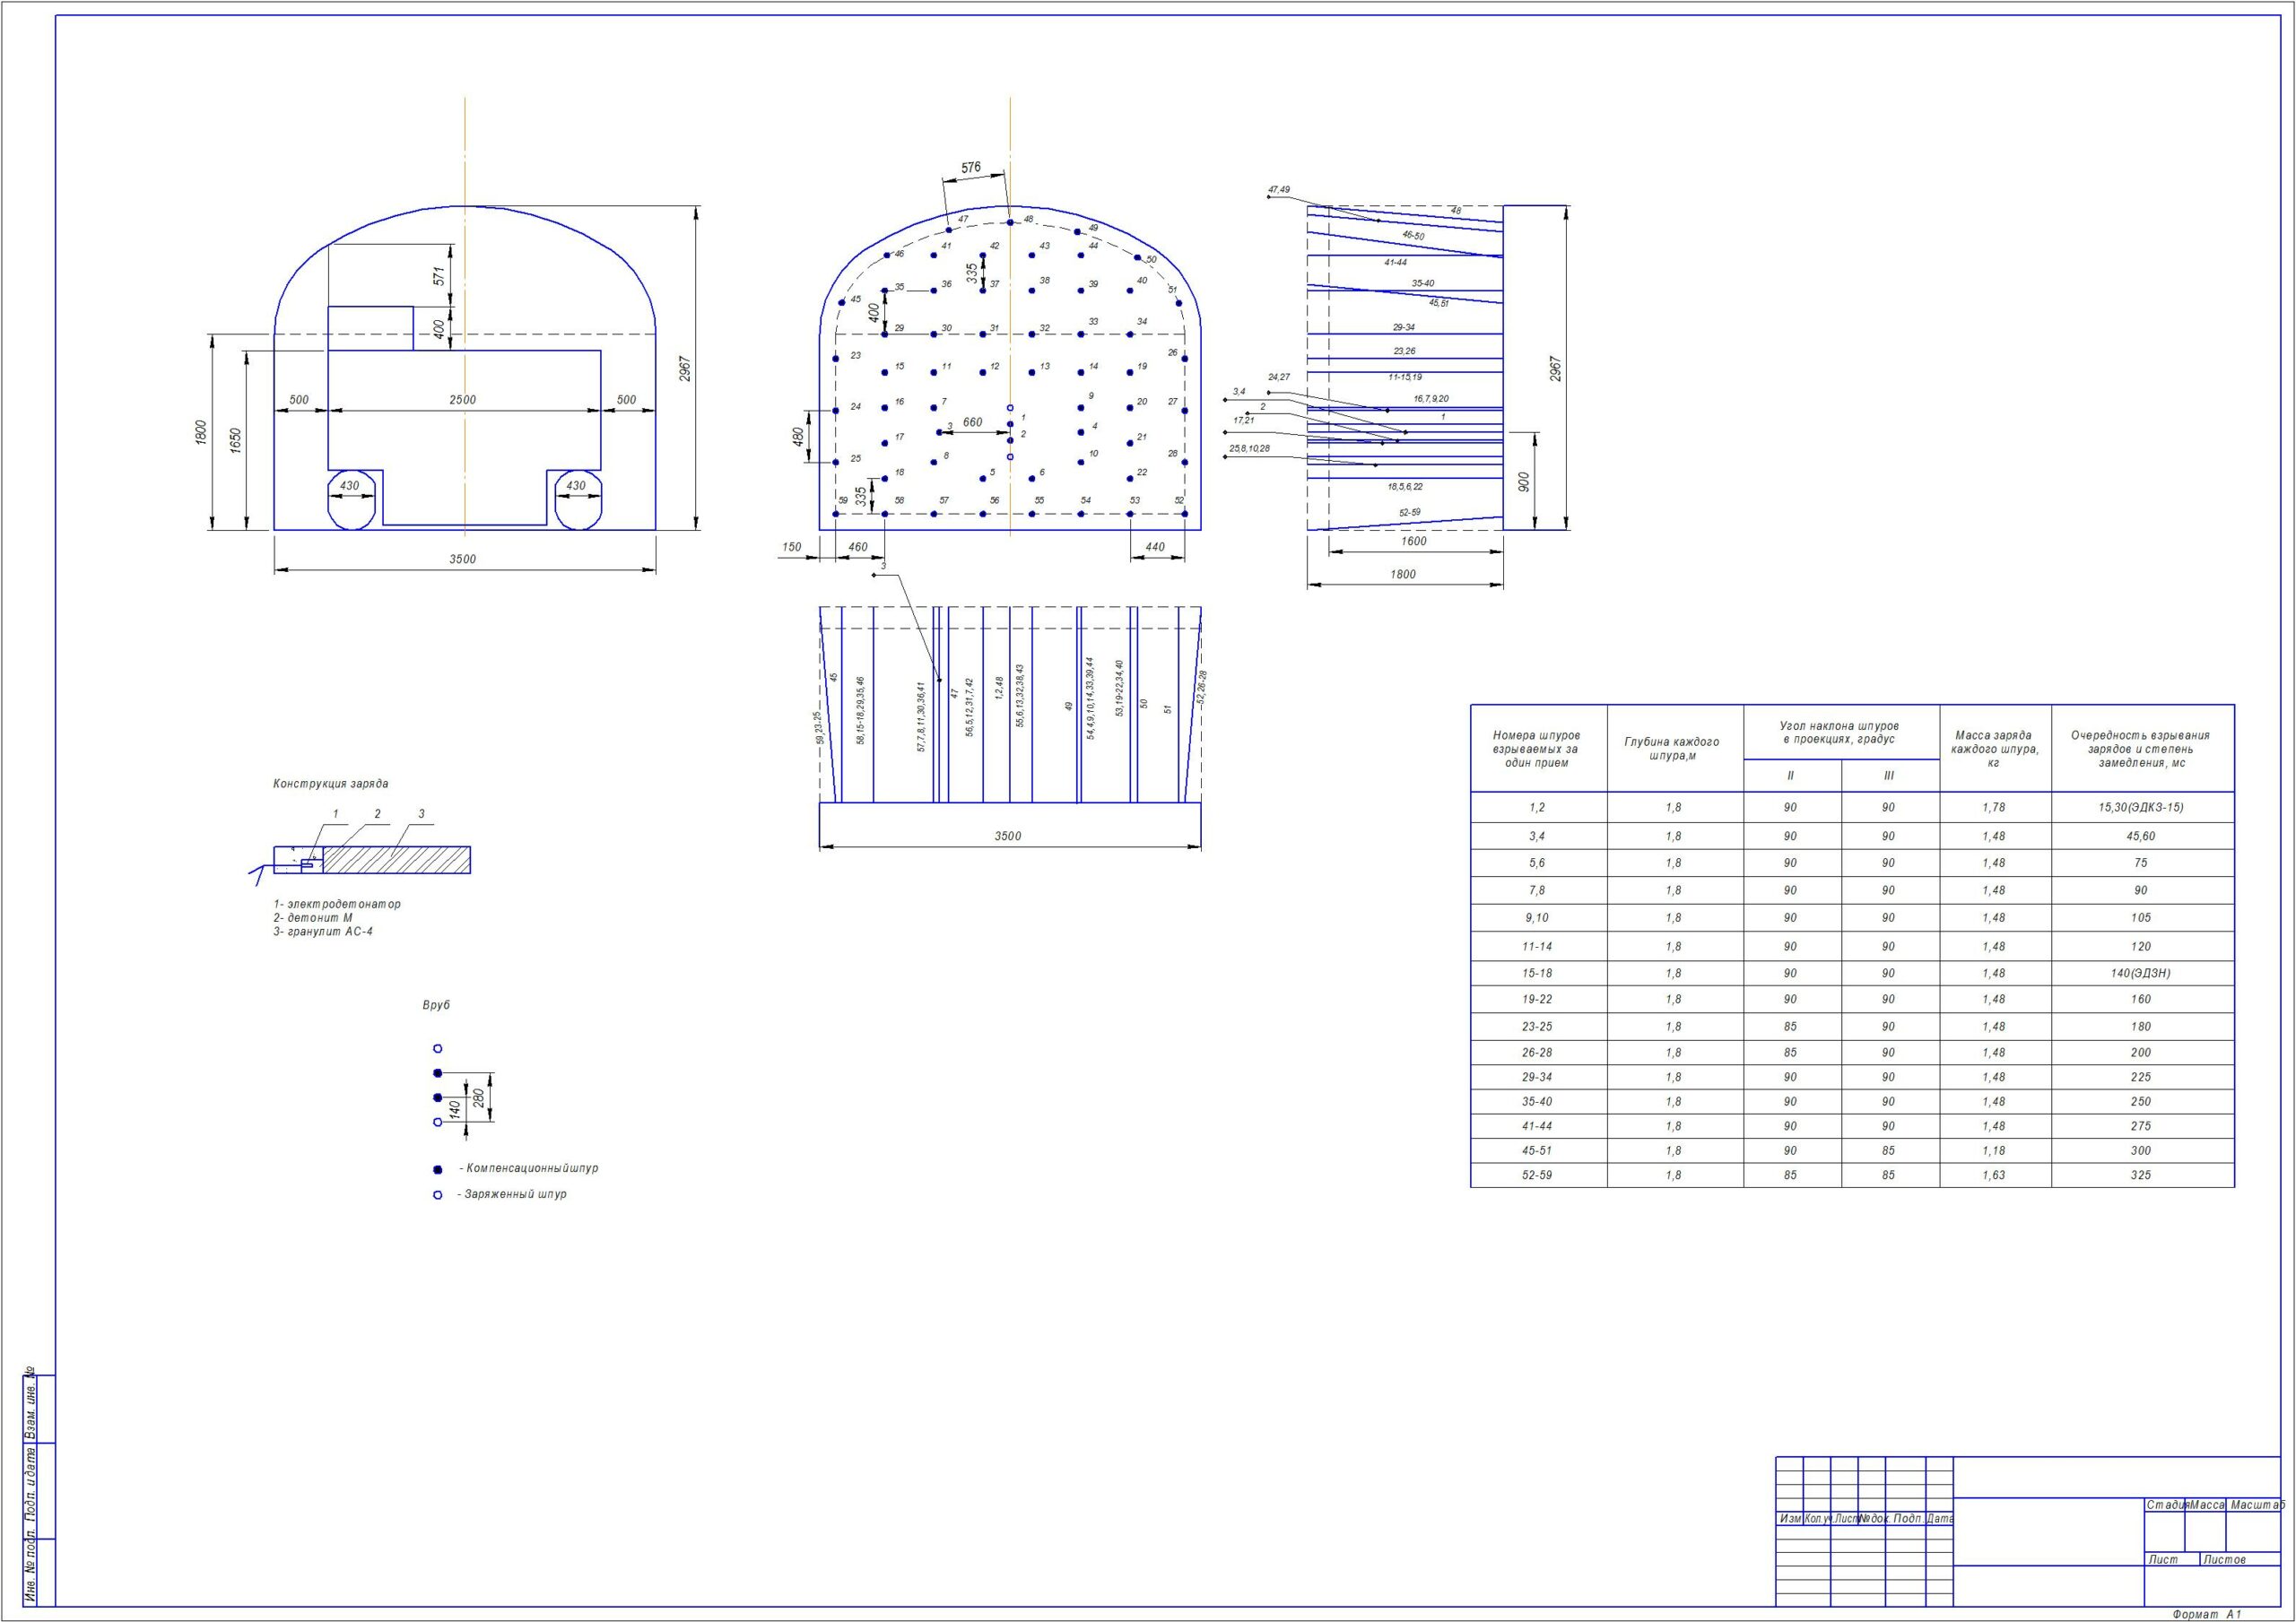Click the 'Вруб' heading label
The width and height of the screenshot is (2296, 1622).
point(436,1005)
